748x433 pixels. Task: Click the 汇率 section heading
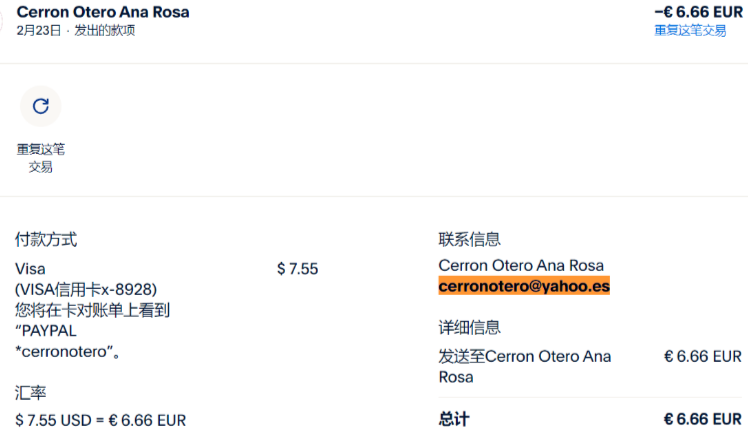click(30, 392)
